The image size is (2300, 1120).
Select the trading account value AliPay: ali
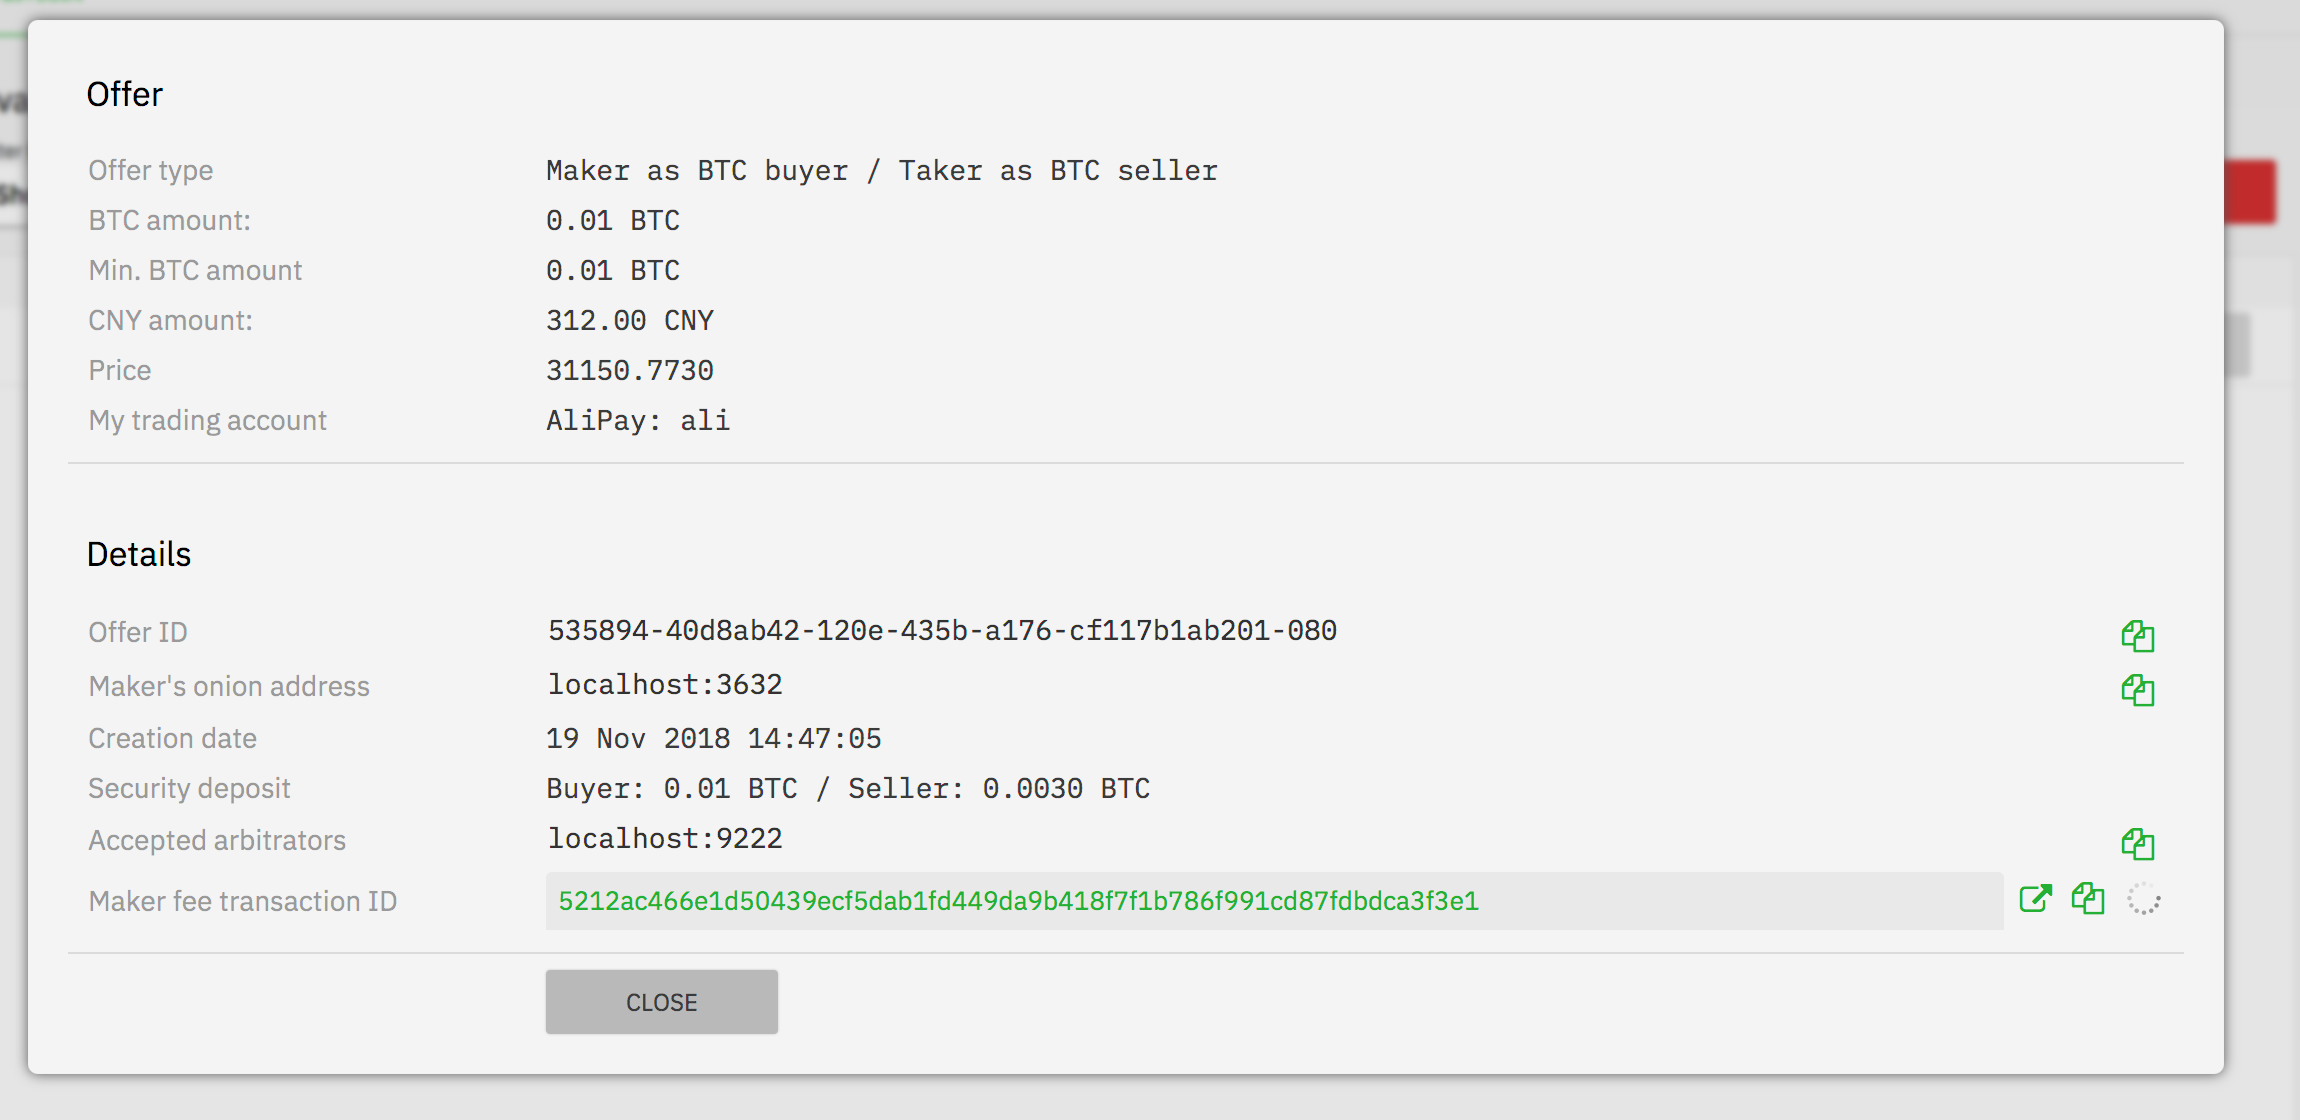[638, 421]
